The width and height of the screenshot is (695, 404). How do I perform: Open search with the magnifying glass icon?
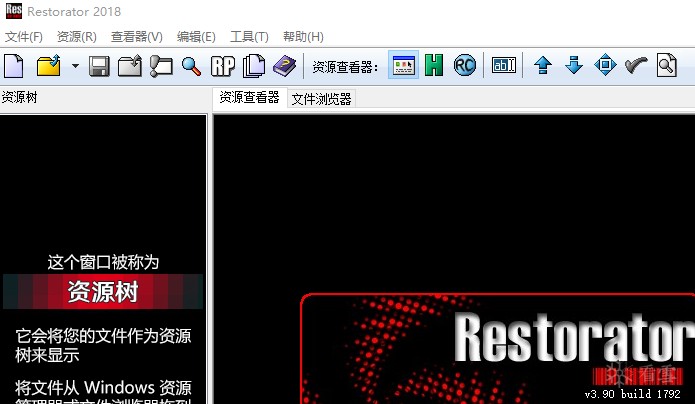(x=191, y=66)
